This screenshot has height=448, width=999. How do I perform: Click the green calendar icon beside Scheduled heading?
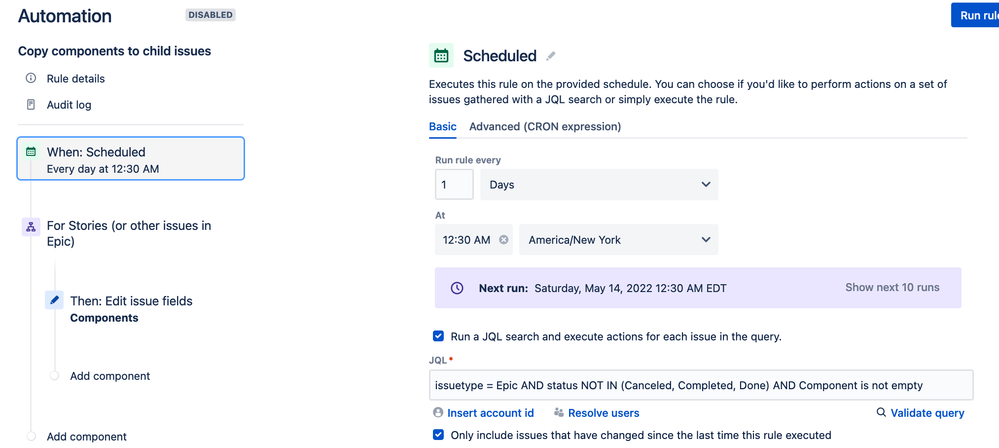tap(441, 56)
